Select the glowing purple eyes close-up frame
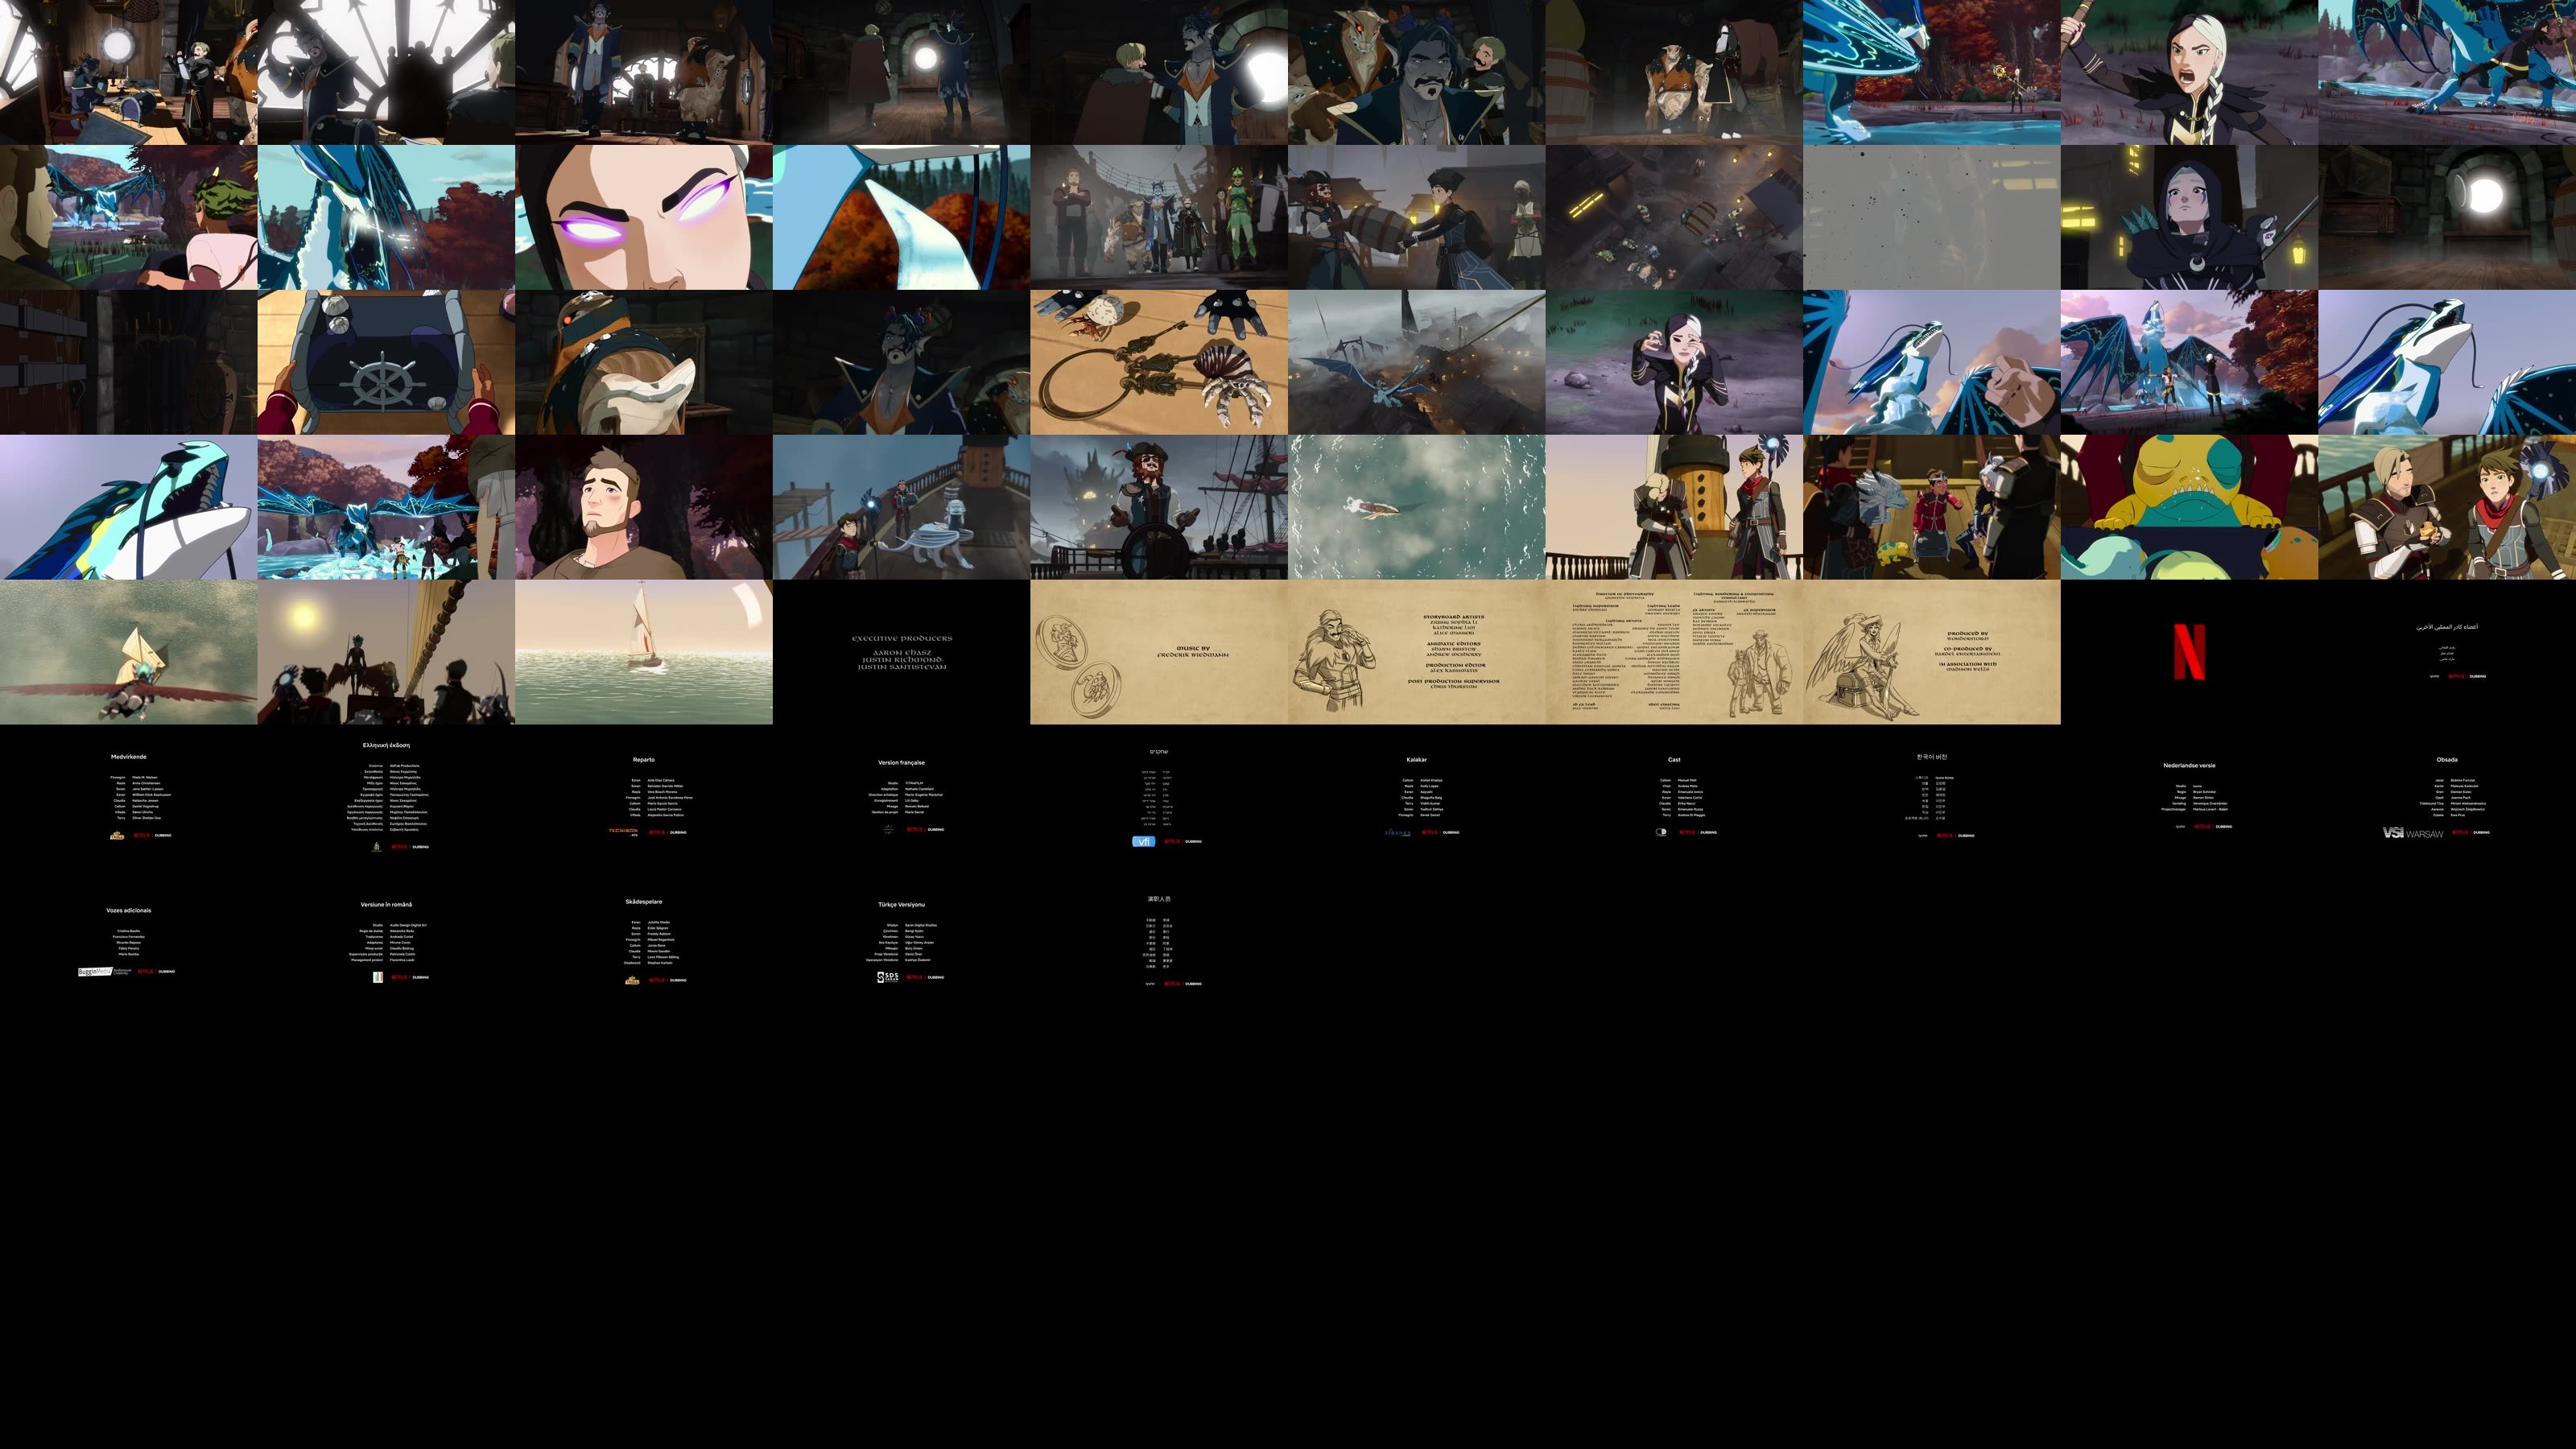This screenshot has width=2576, height=1449. [x=643, y=217]
